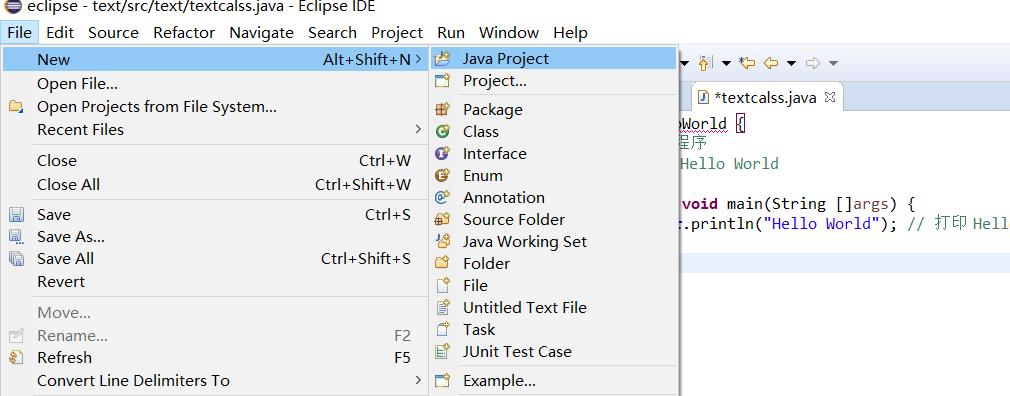Choose Untitled Text File label
1010x396 pixels.
point(525,307)
